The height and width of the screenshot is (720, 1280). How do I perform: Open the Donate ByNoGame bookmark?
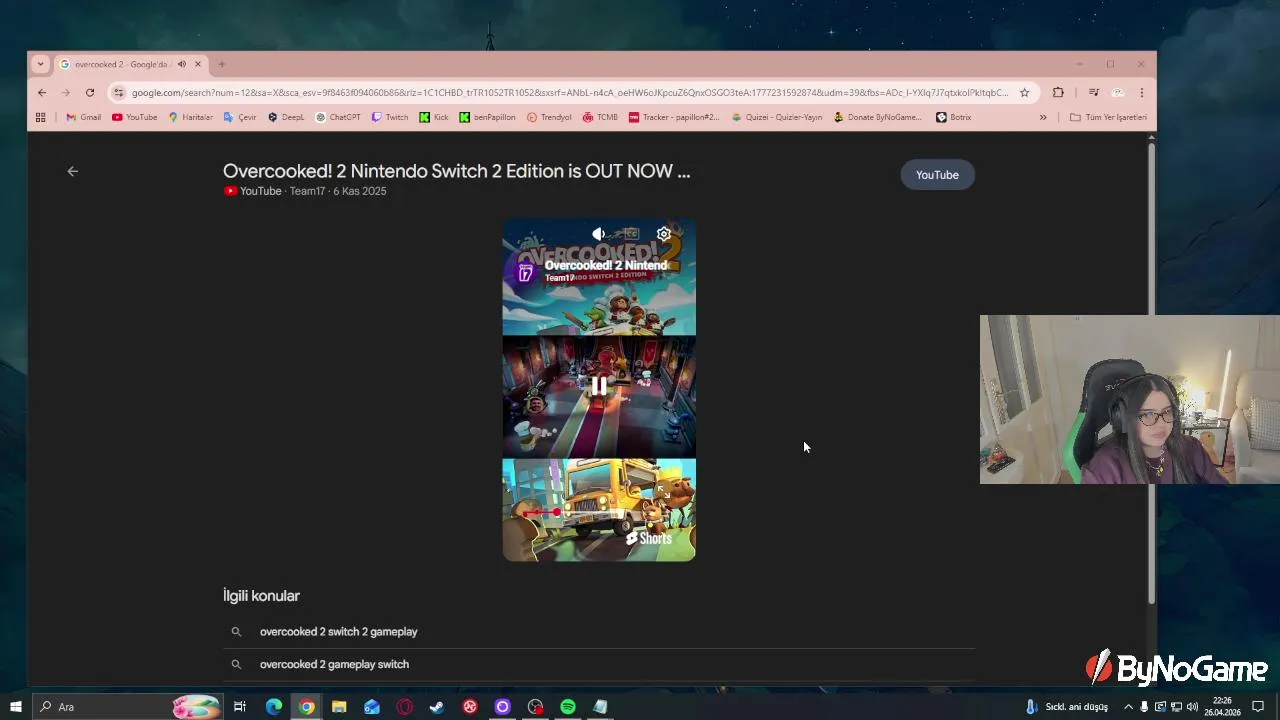point(878,117)
